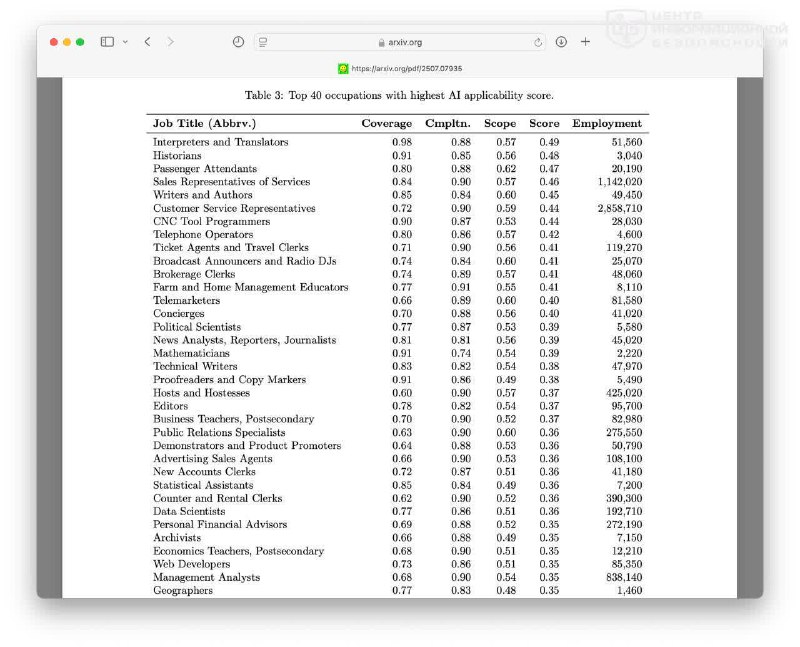Click the 'Coverage' column header
Image resolution: width=800 pixels, height=647 pixels.
(x=387, y=123)
